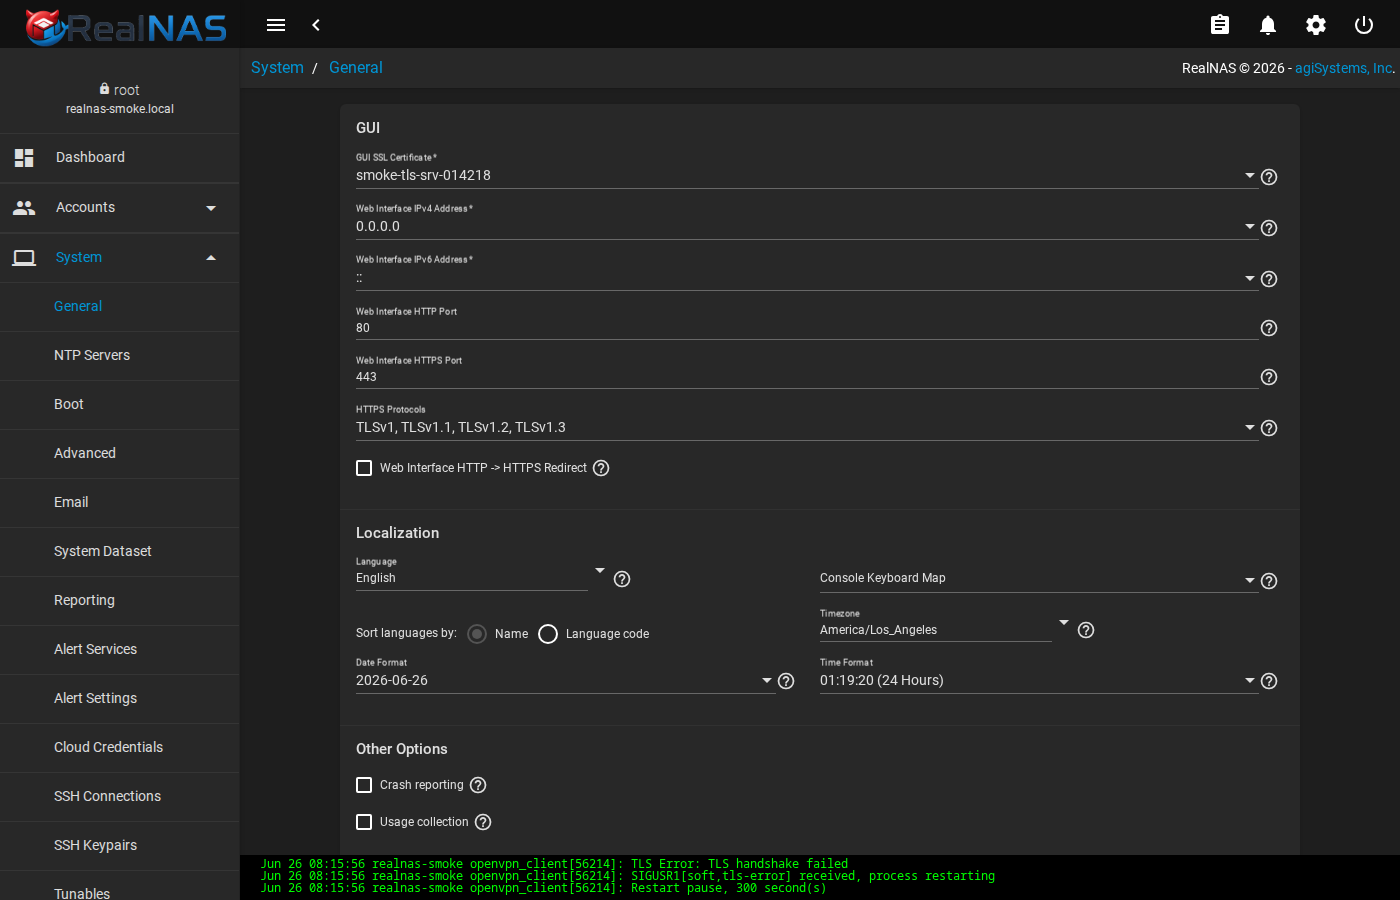Image resolution: width=1400 pixels, height=900 pixels.
Task: Open SSH Keypairs menu item
Action: pyautogui.click(x=120, y=846)
